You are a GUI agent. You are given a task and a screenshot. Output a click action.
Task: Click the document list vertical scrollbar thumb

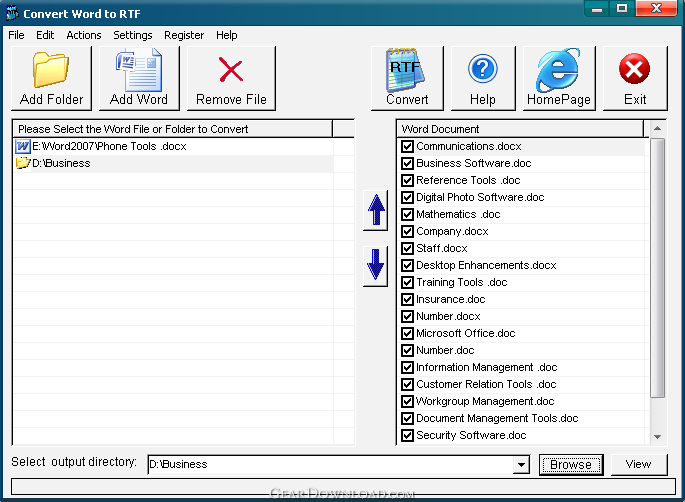coord(657,268)
